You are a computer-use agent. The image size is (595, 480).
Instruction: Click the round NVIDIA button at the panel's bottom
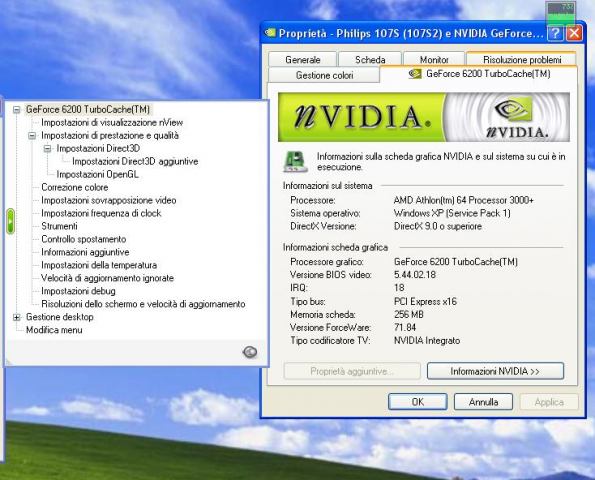click(250, 352)
